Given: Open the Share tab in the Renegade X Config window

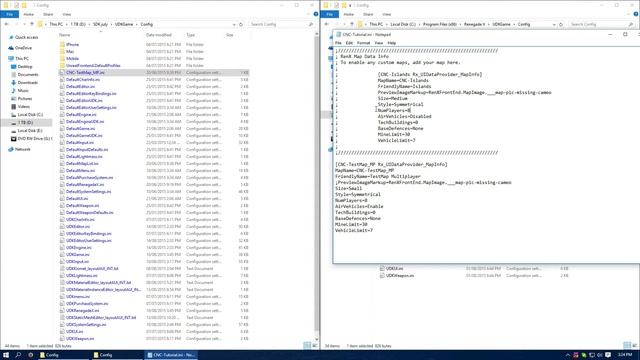Looking at the screenshot, I should click(368, 14).
